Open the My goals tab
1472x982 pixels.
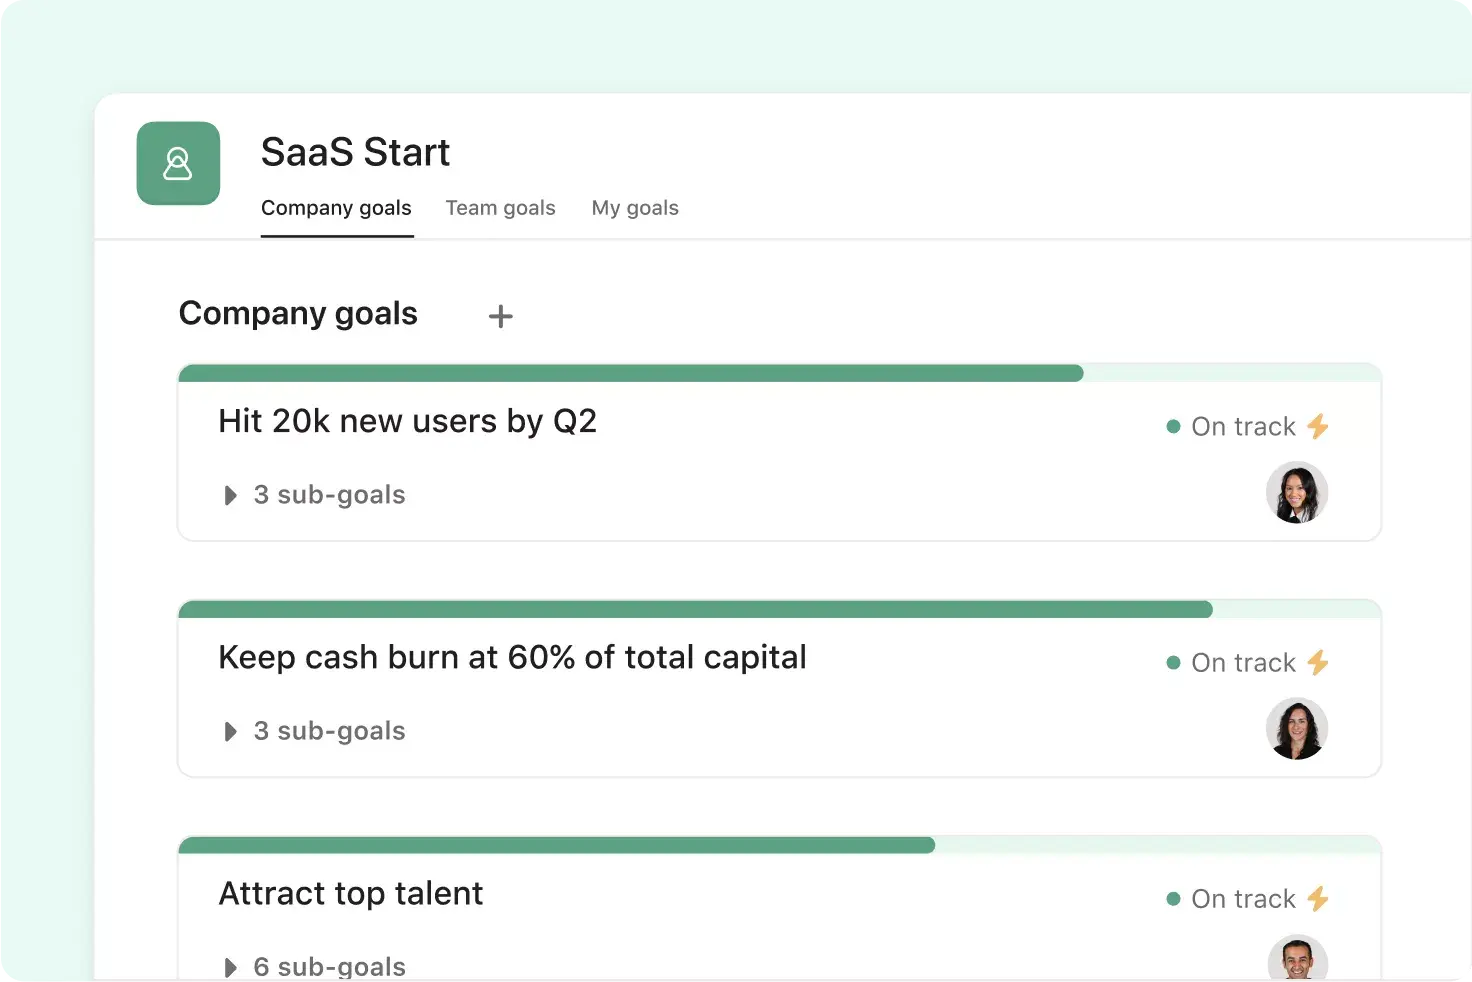tap(635, 208)
